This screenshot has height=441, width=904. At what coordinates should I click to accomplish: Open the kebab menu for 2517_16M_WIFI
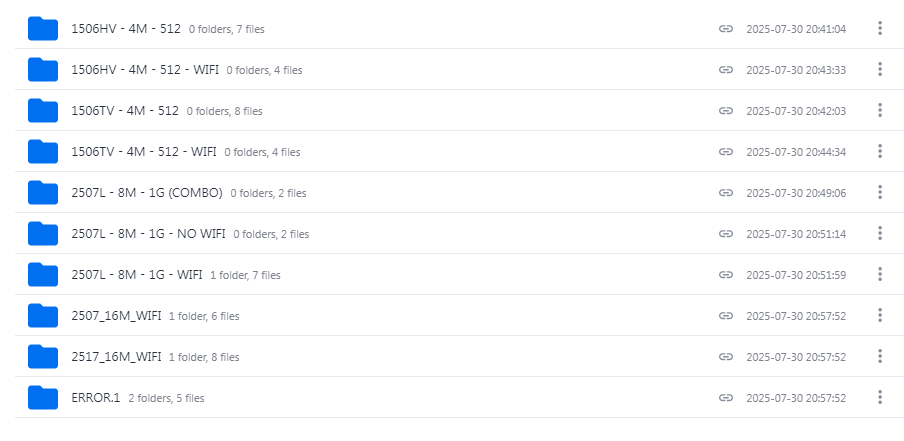(880, 356)
